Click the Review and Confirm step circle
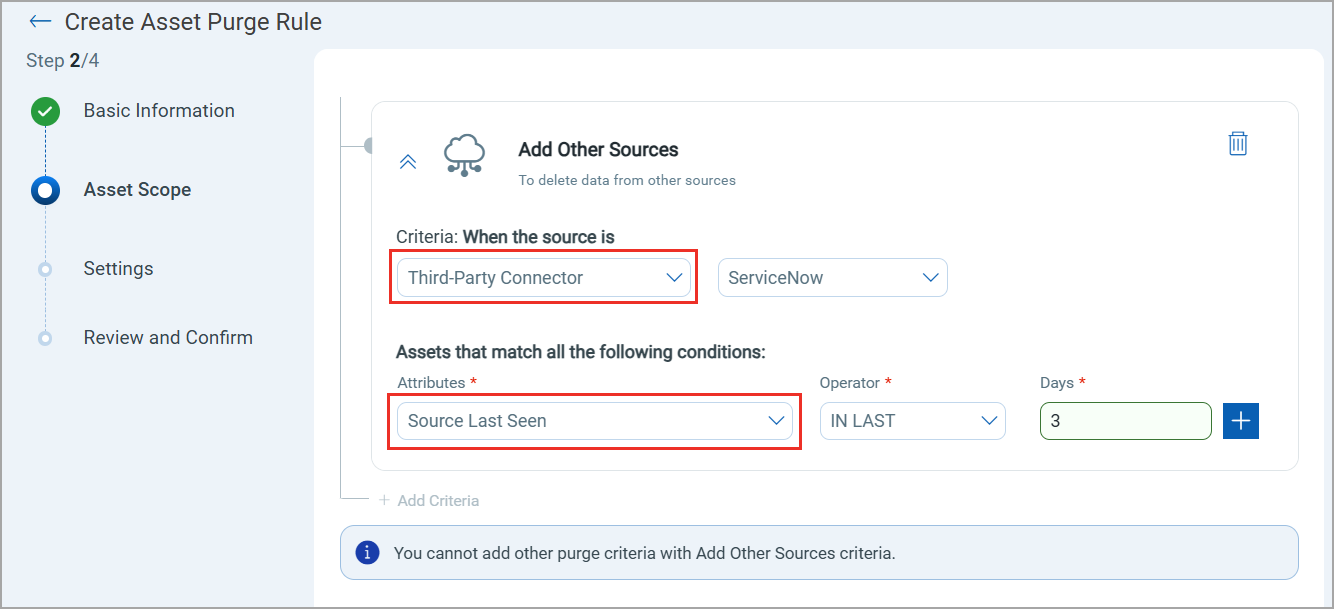Viewport: 1334px width, 609px height. pyautogui.click(x=45, y=338)
